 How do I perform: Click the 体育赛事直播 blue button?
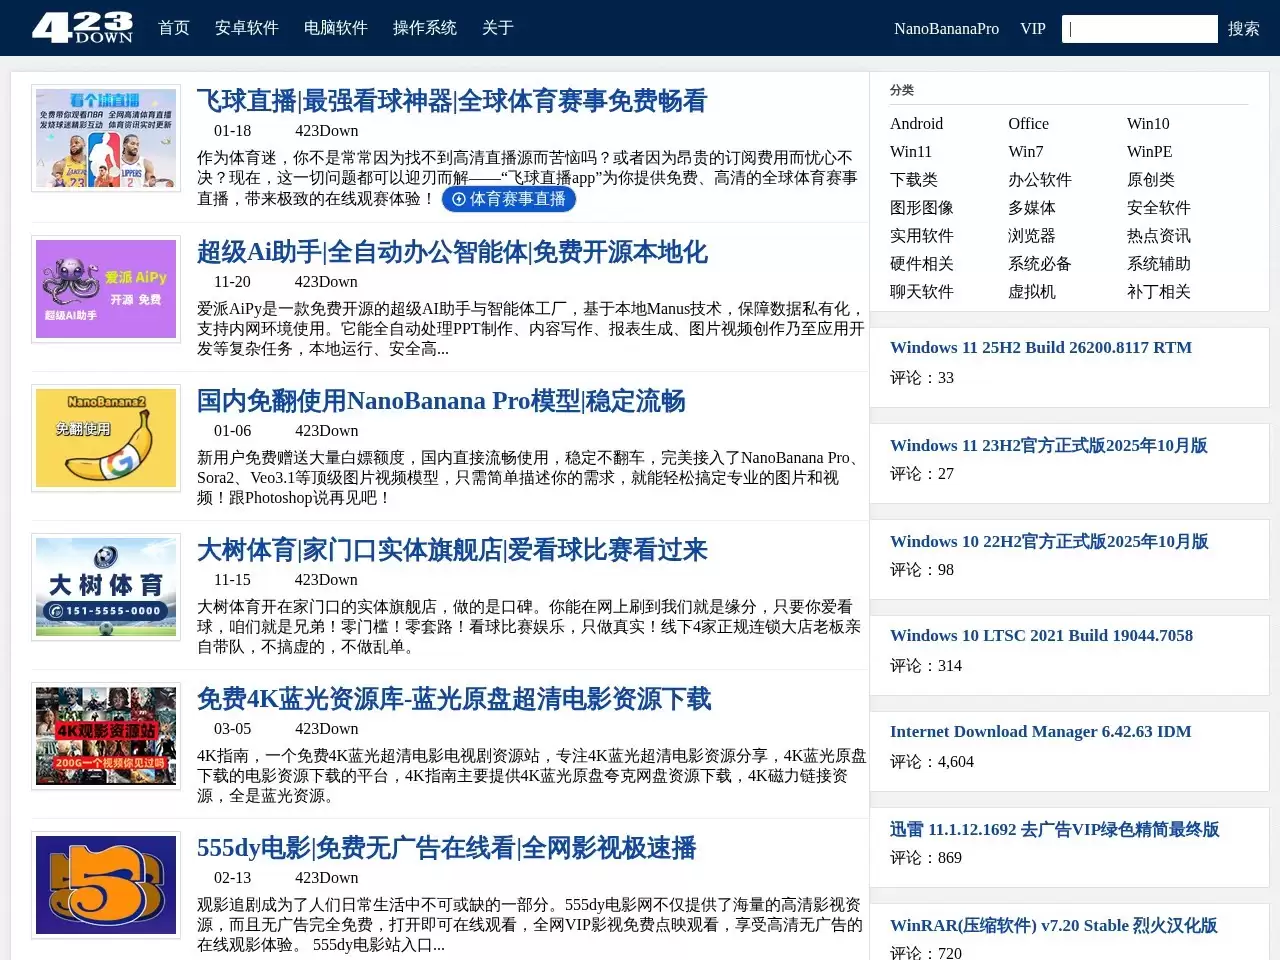(509, 199)
